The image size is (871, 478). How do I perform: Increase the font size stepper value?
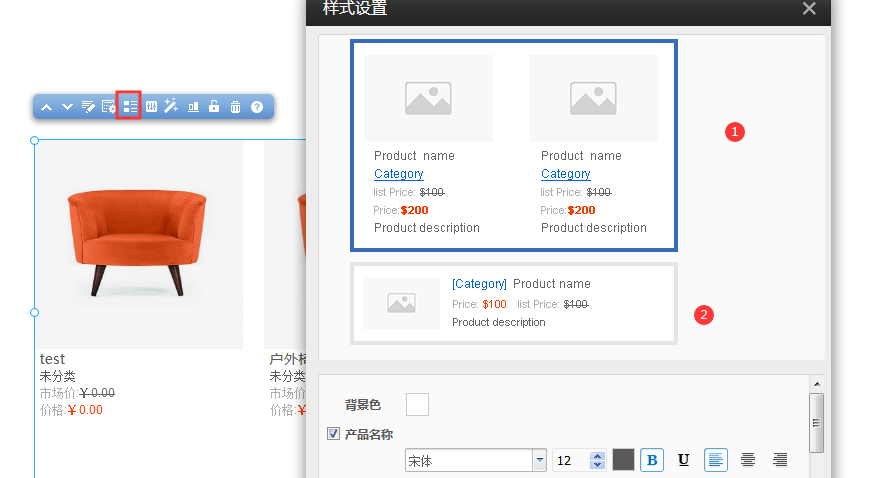(598, 456)
